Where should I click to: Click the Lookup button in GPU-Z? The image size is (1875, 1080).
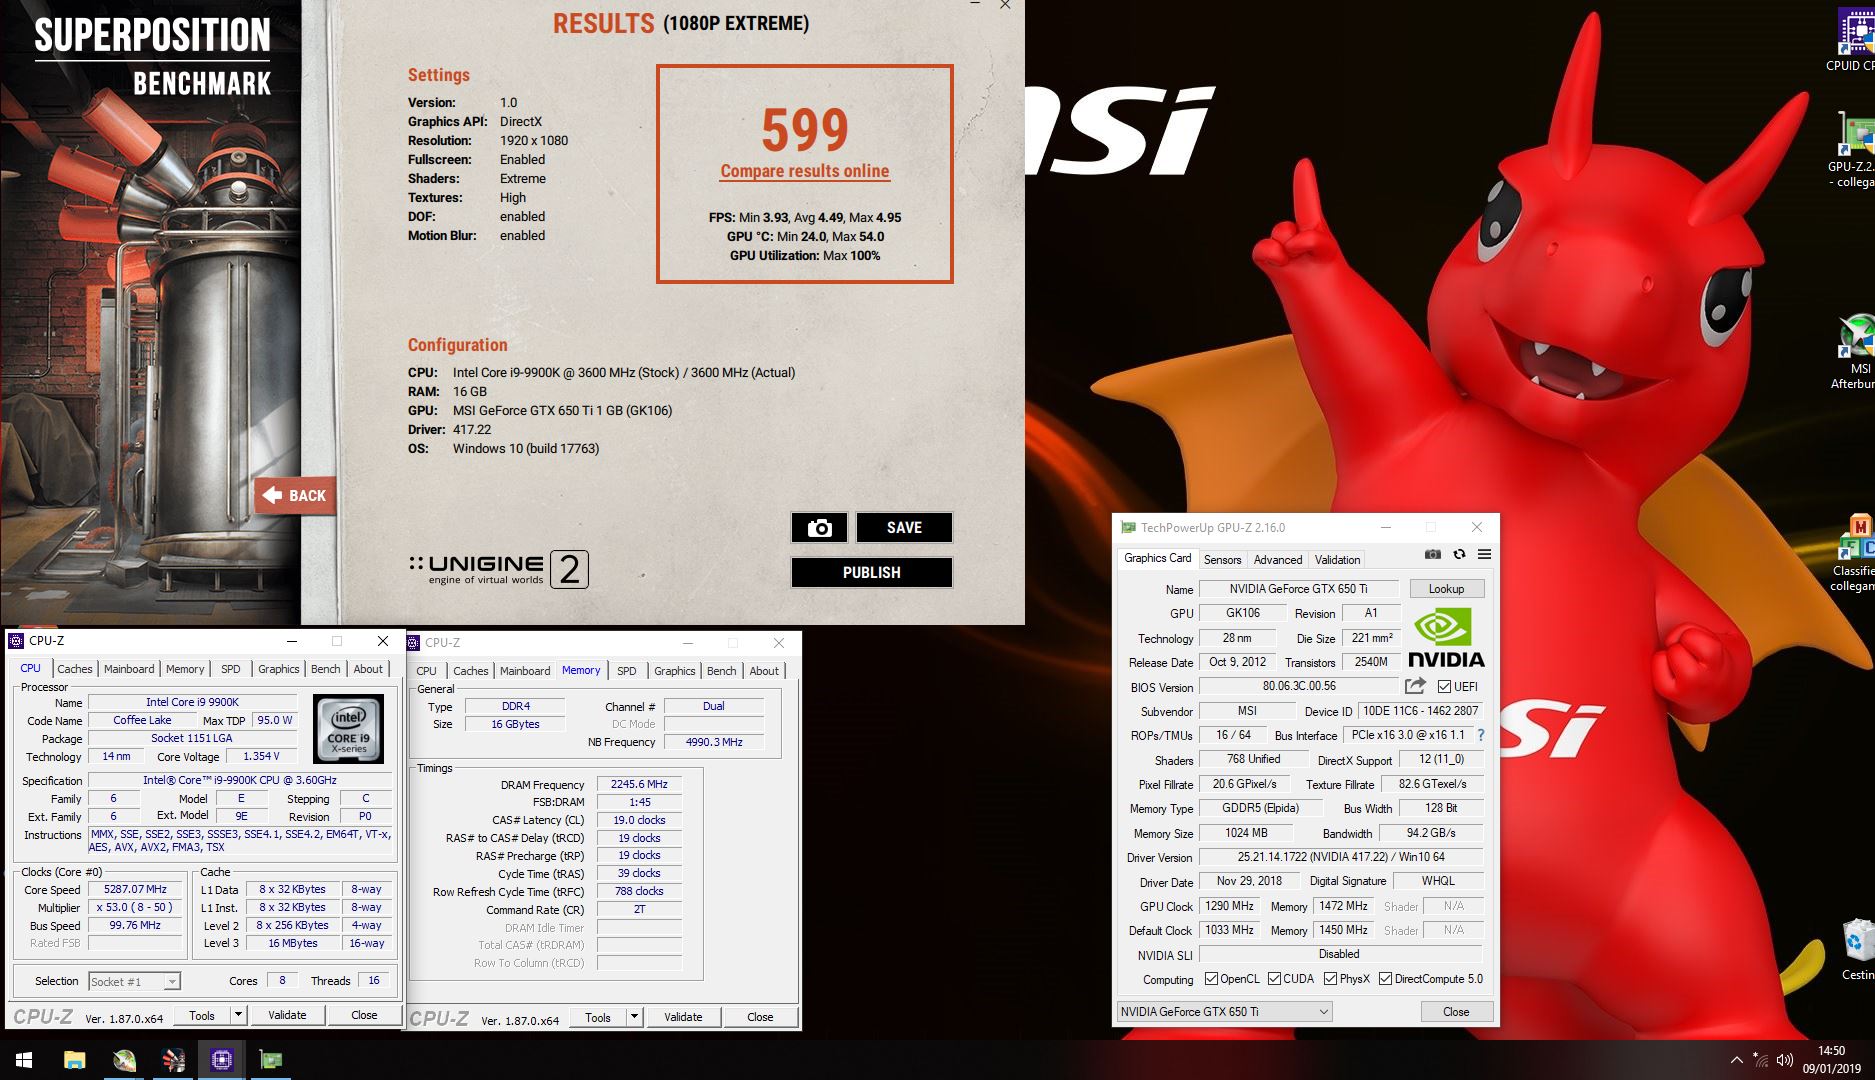[x=1446, y=588]
